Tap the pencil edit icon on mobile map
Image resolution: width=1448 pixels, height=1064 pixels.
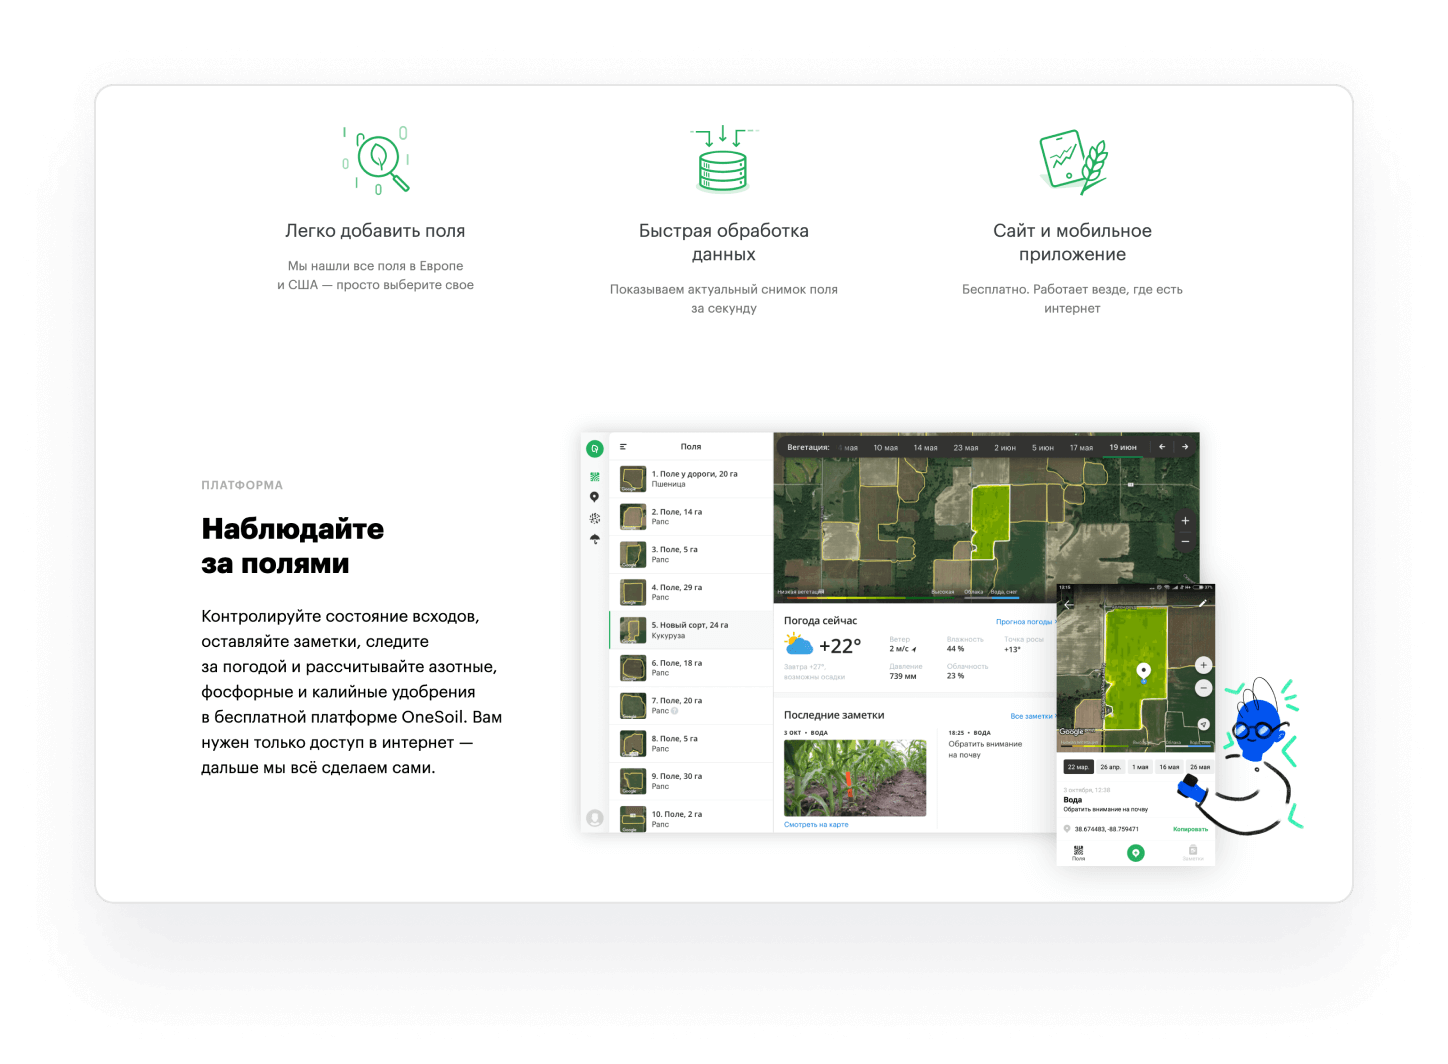(1202, 604)
